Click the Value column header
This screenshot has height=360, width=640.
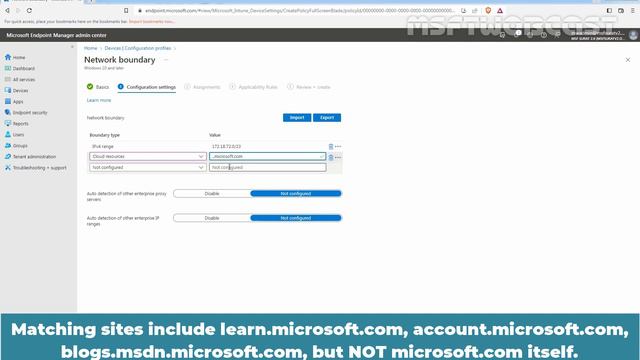215,135
